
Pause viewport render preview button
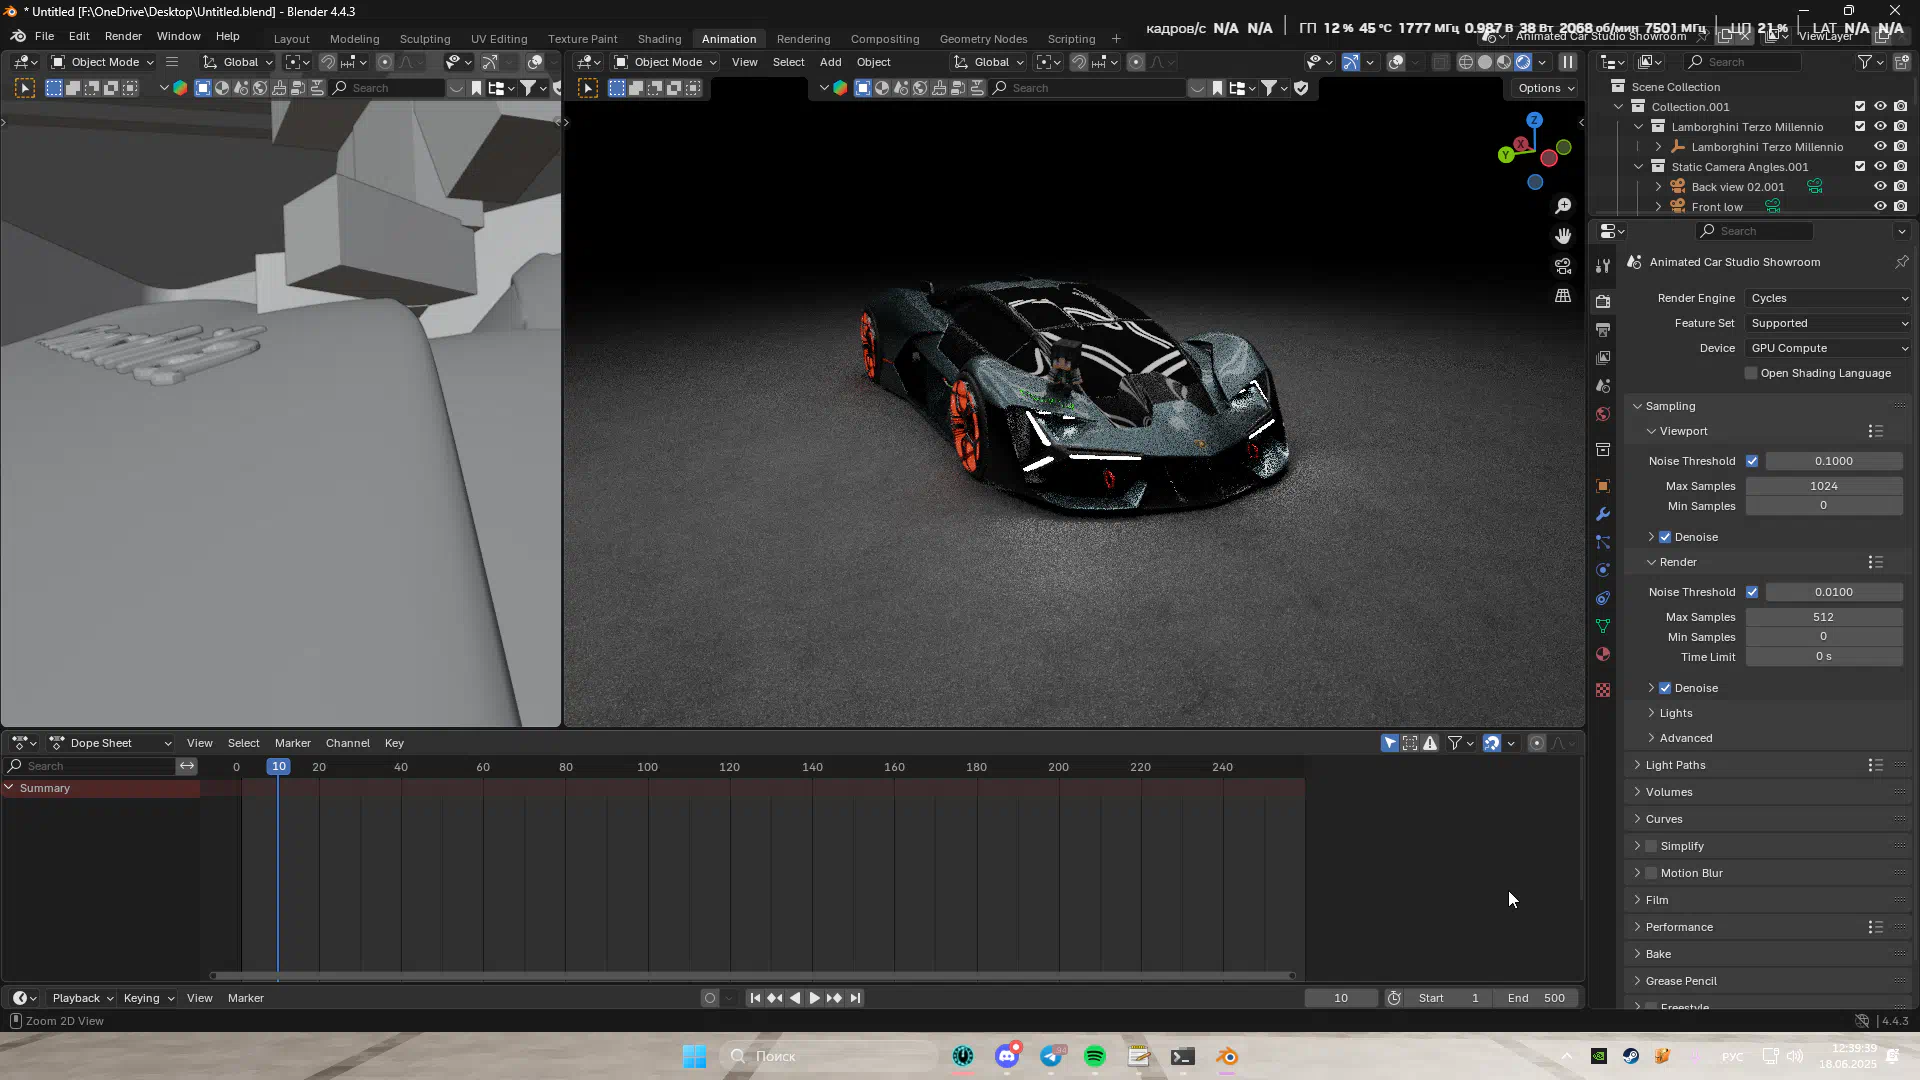(1568, 62)
